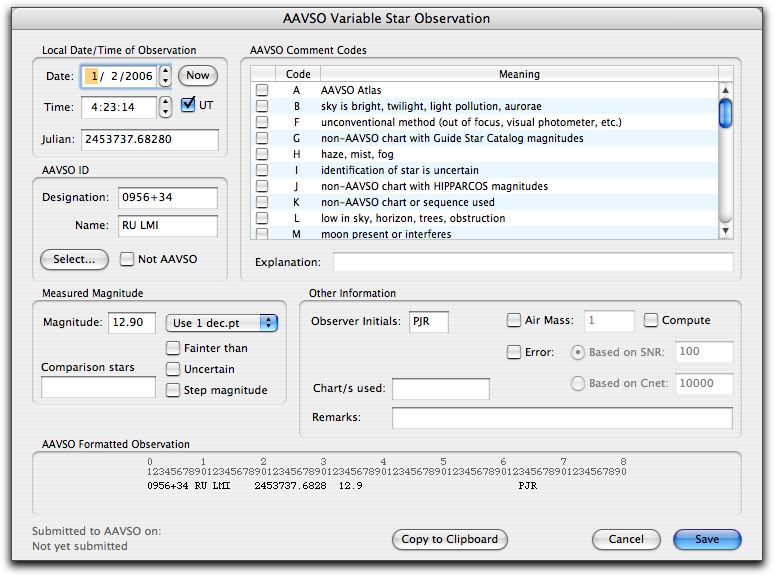Increment the Date stepper up arrow
The image size is (774, 576).
click(x=165, y=71)
